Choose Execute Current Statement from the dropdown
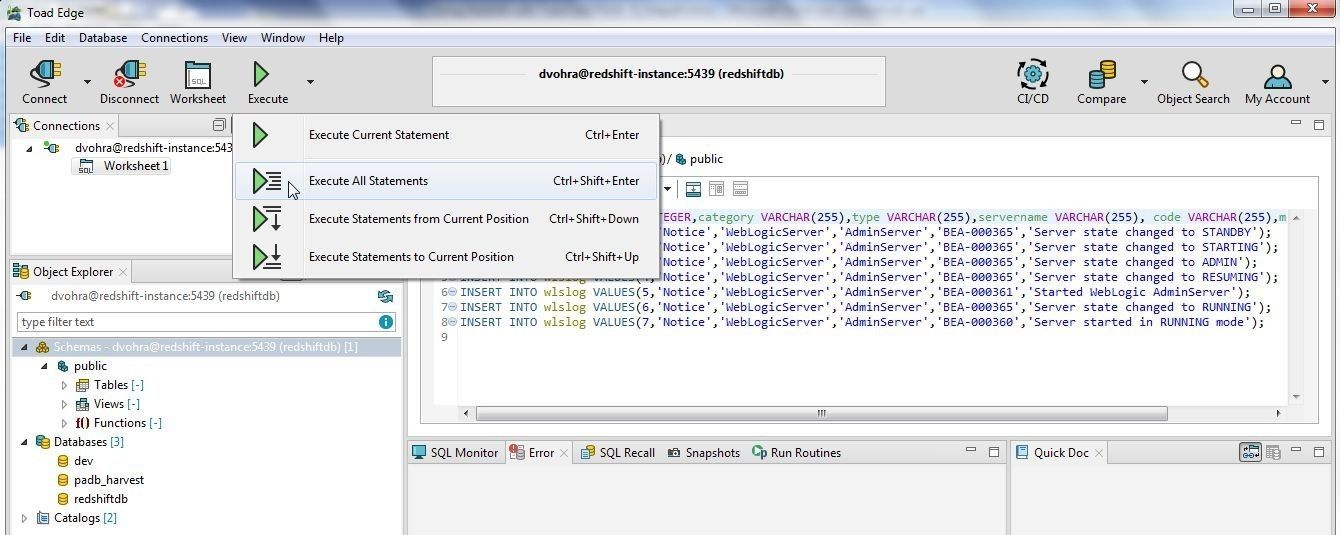The width and height of the screenshot is (1340, 535). [446, 135]
